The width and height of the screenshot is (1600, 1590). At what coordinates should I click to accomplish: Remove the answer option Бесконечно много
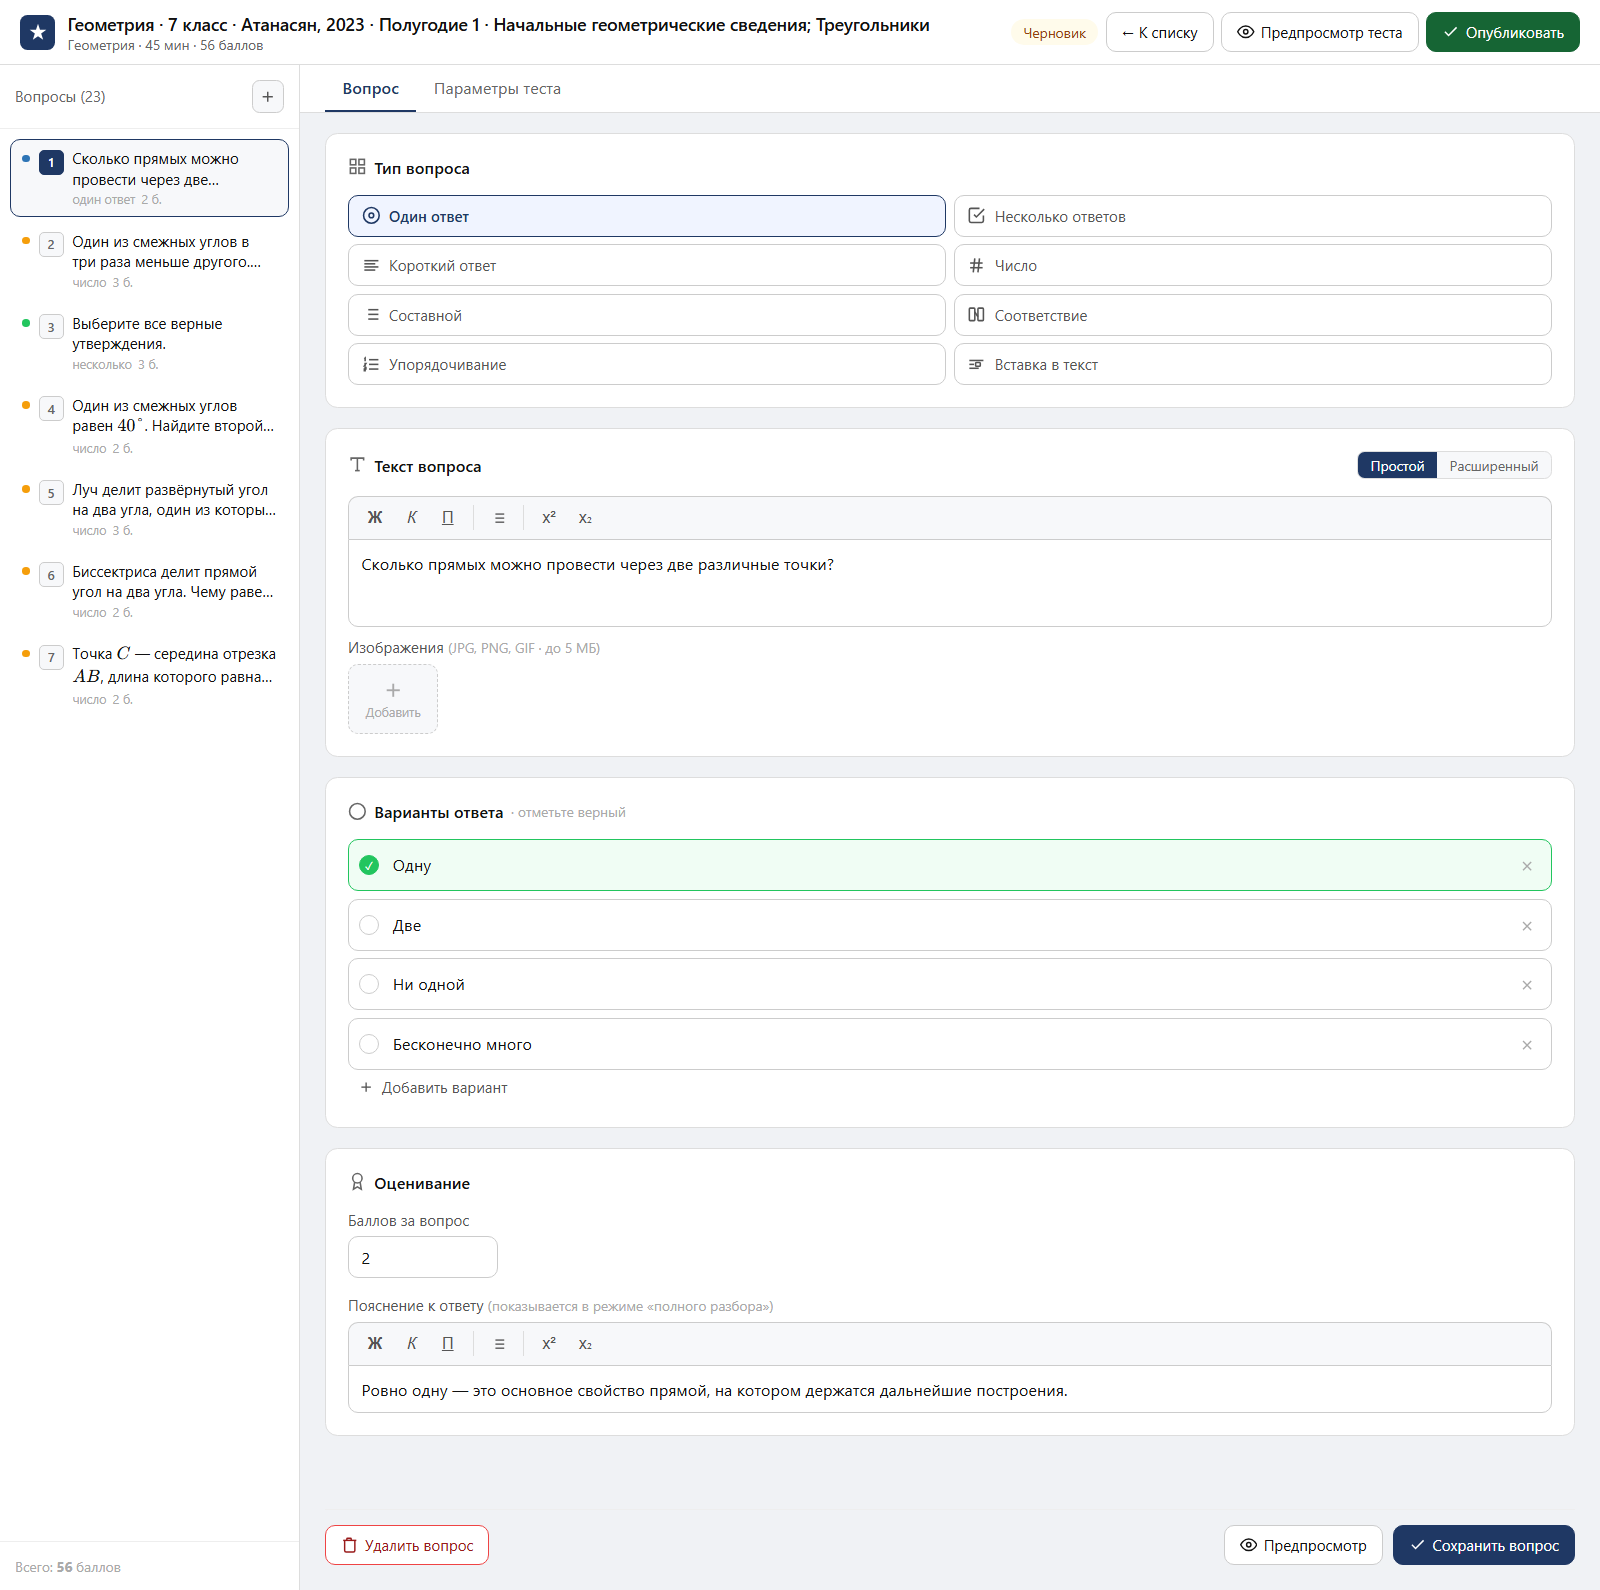(x=1527, y=1045)
